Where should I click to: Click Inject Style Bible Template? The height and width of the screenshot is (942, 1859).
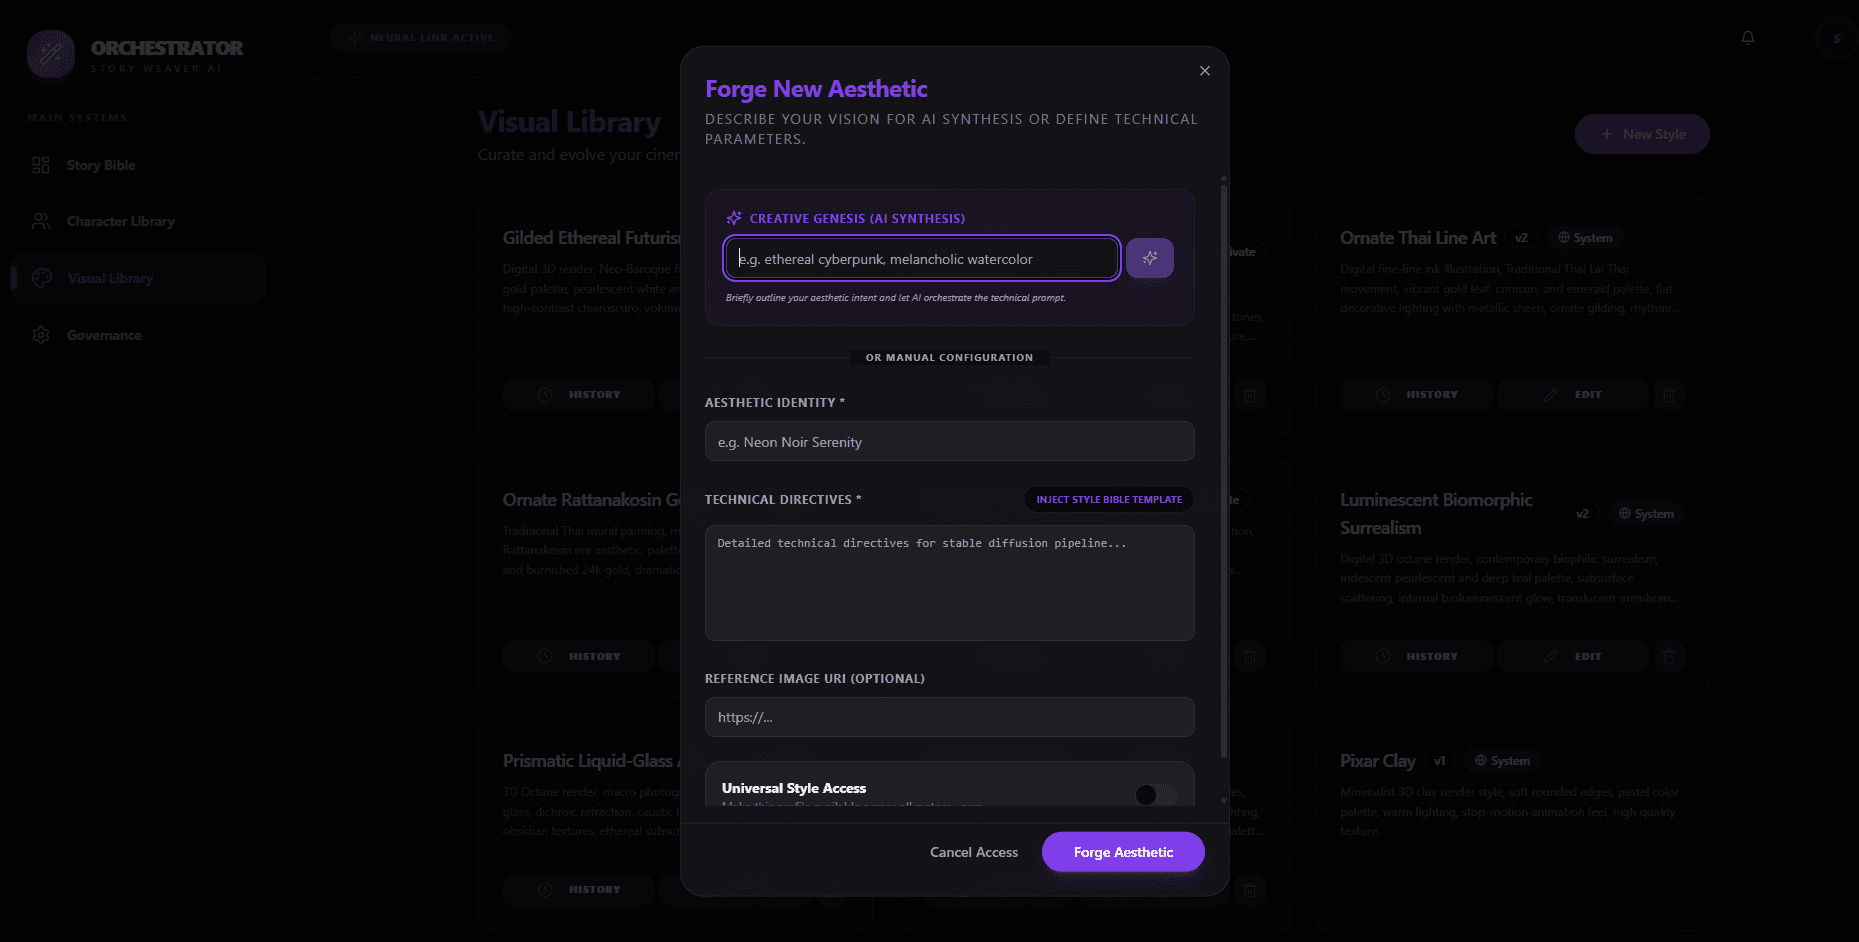tap(1108, 499)
